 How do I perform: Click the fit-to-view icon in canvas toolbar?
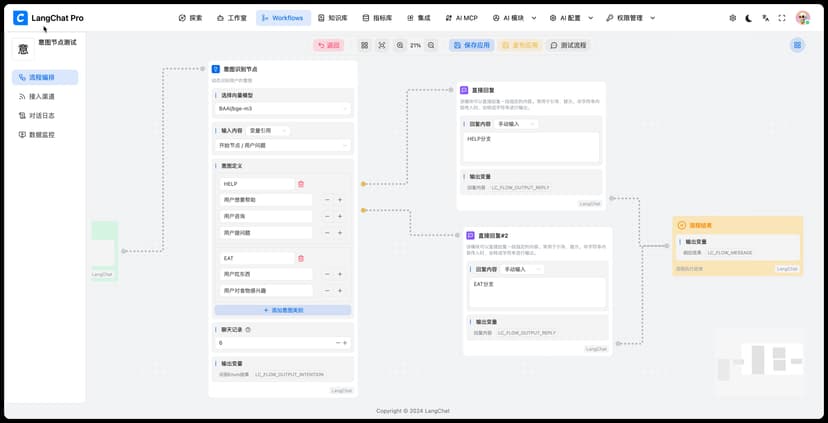tap(381, 45)
